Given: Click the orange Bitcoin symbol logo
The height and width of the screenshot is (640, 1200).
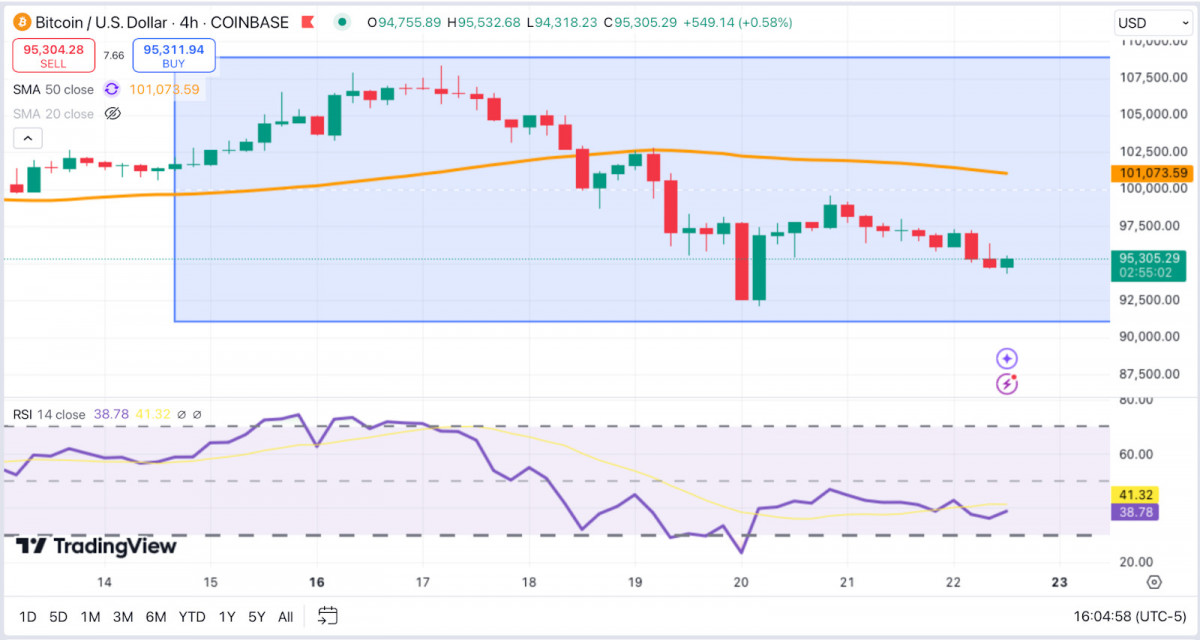Looking at the screenshot, I should pos(21,22).
